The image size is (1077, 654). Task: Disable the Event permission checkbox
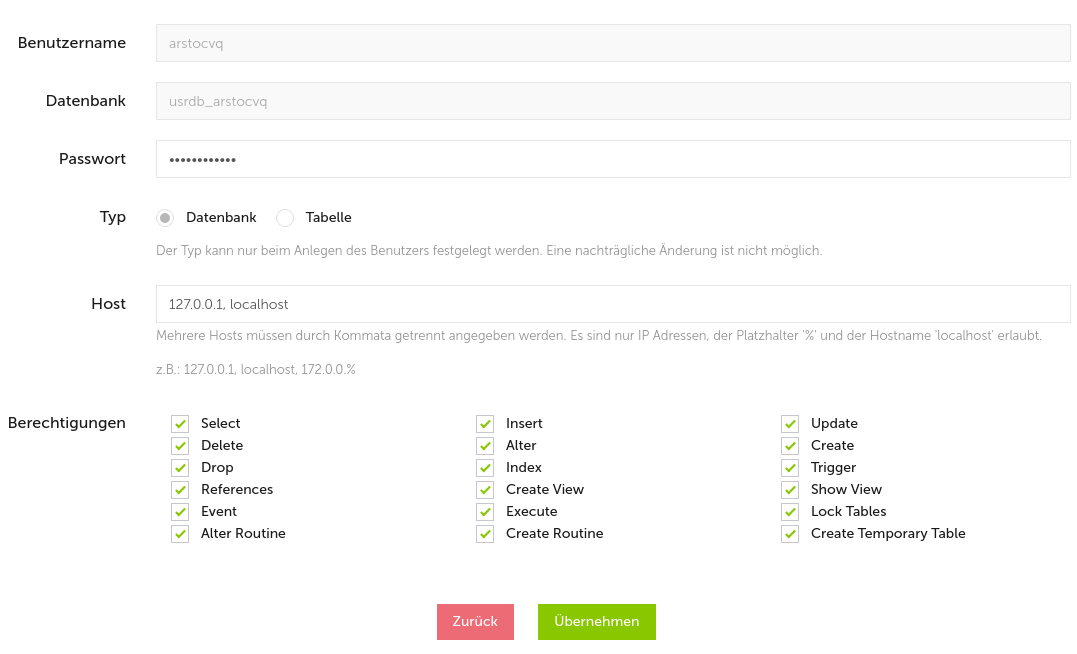click(180, 512)
